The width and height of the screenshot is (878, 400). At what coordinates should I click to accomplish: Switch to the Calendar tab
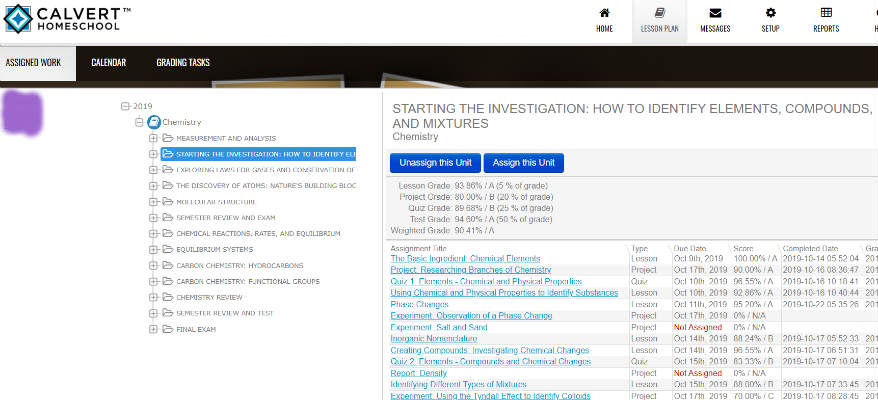(108, 62)
